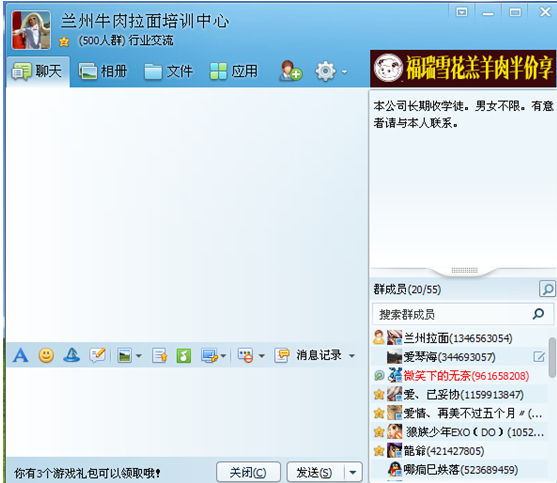Expand the screen capture options arrow
The width and height of the screenshot is (557, 483).
pyautogui.click(x=223, y=356)
